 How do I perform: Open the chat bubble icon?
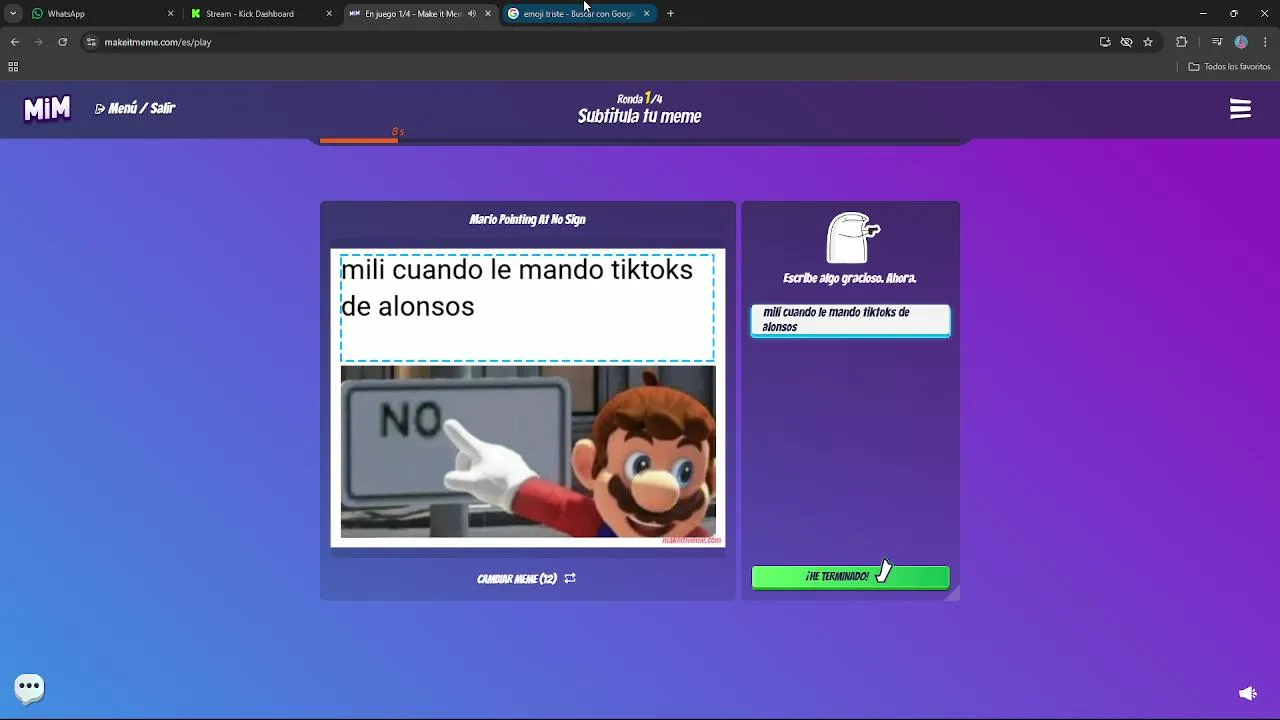(29, 687)
